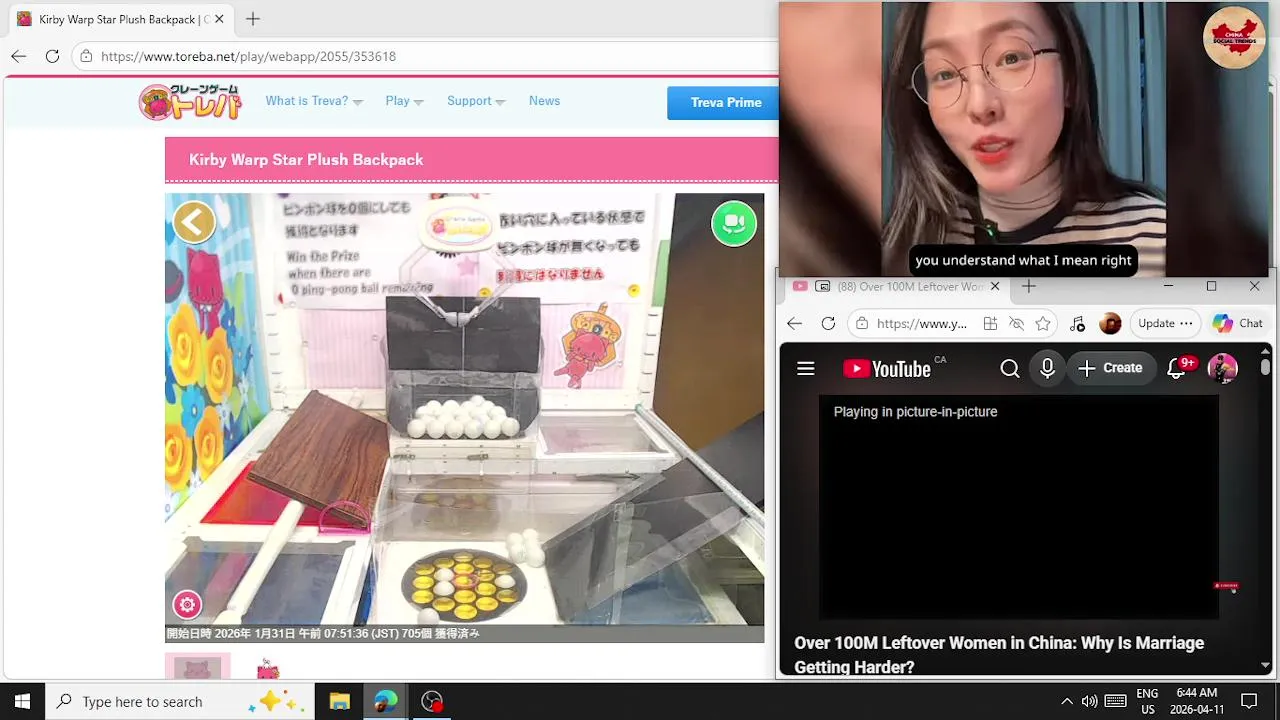Click the taskbar search box

coord(180,701)
